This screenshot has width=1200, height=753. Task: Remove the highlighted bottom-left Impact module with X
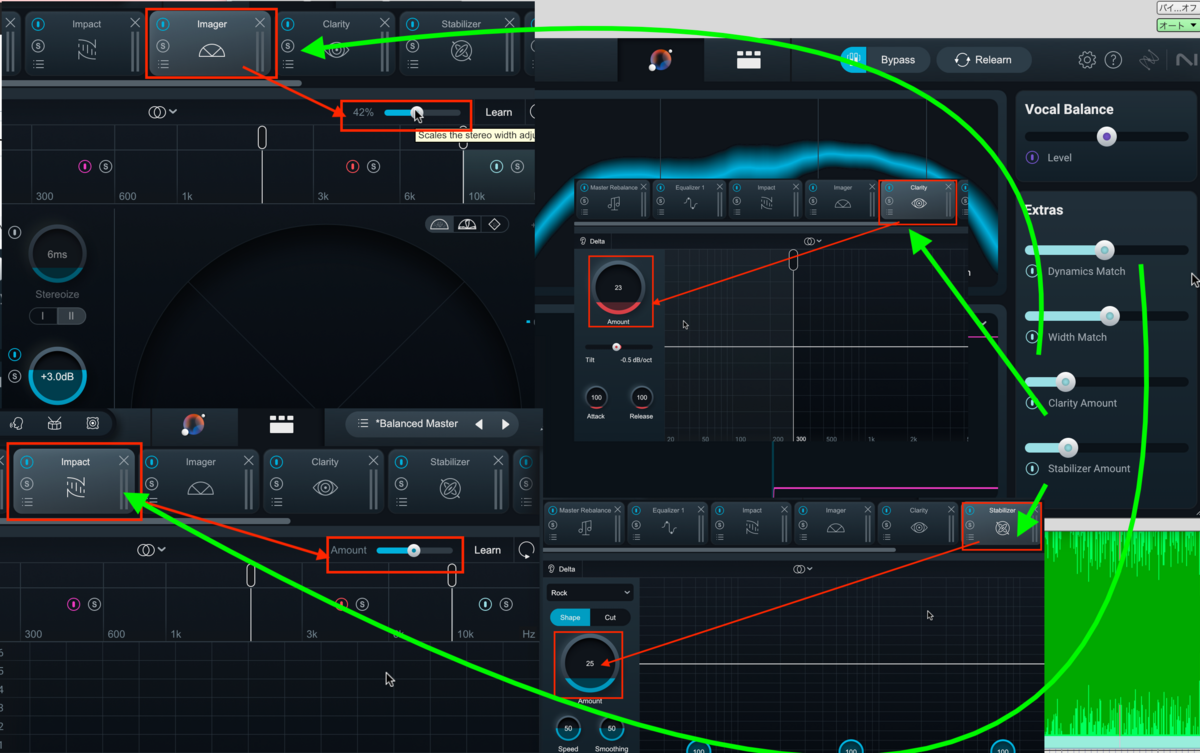tap(124, 461)
